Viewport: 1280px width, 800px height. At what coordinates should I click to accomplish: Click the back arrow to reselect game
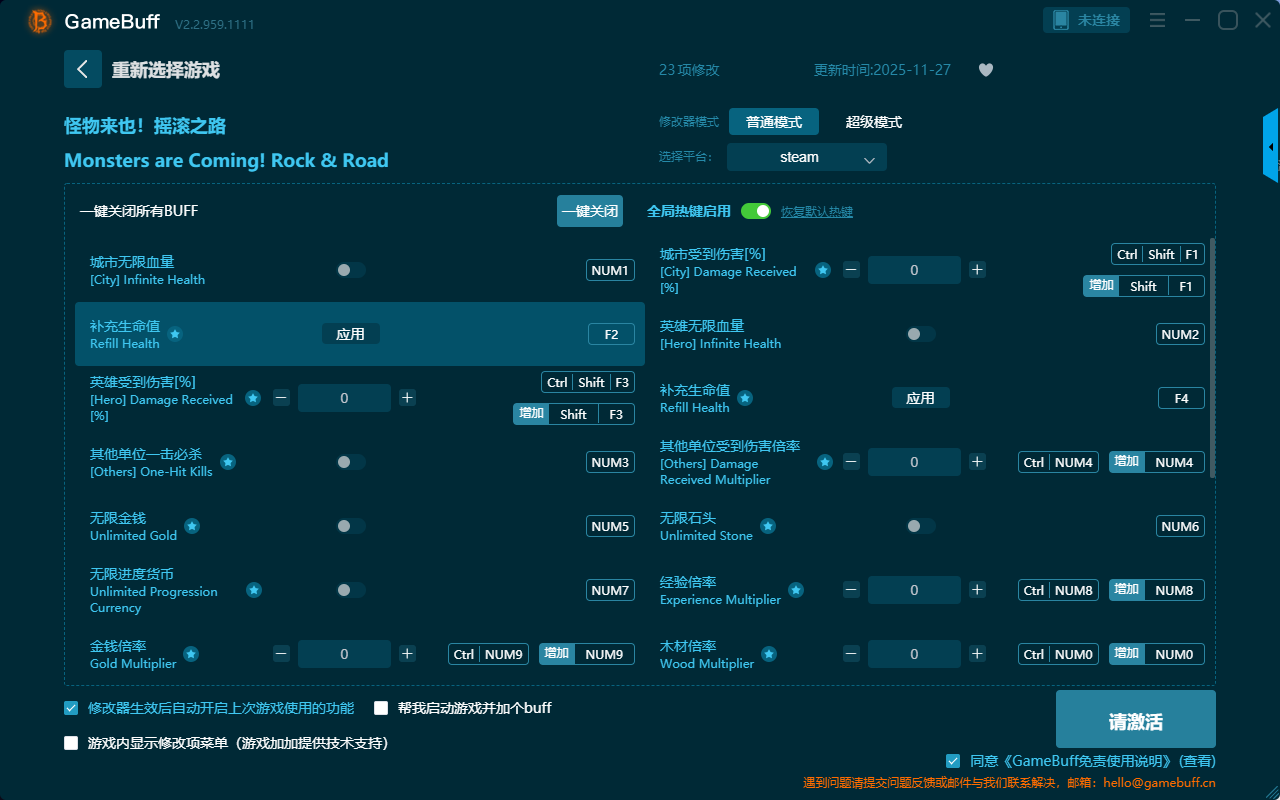(x=83, y=69)
